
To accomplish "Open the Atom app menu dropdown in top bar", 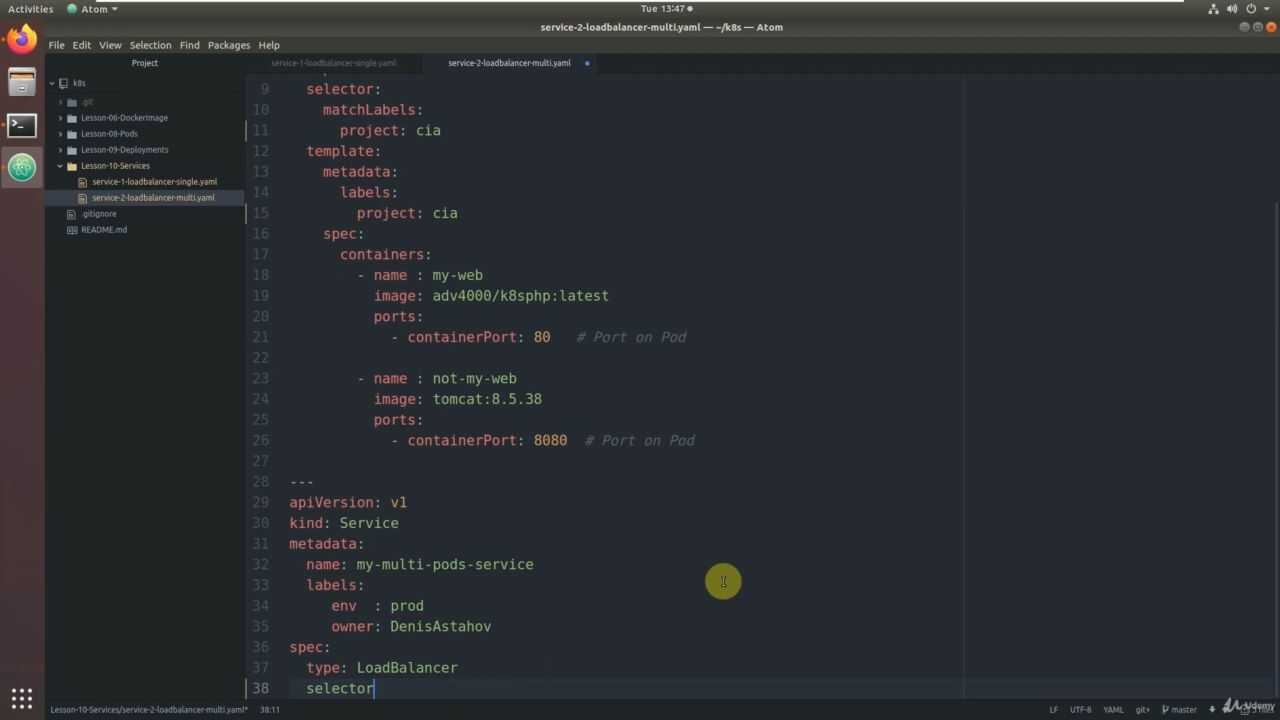I will click(92, 9).
